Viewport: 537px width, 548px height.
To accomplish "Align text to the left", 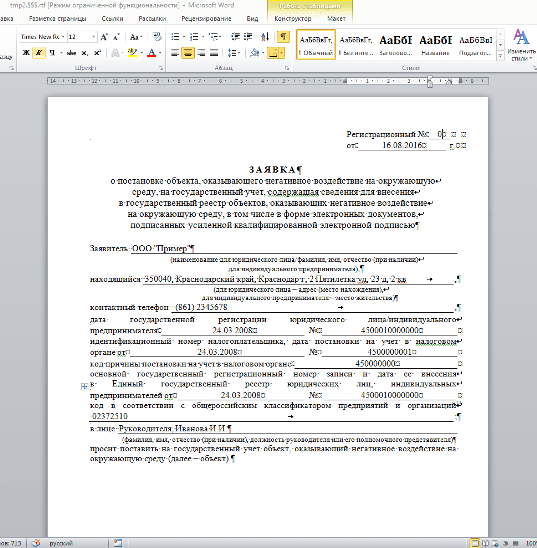I will click(x=175, y=53).
